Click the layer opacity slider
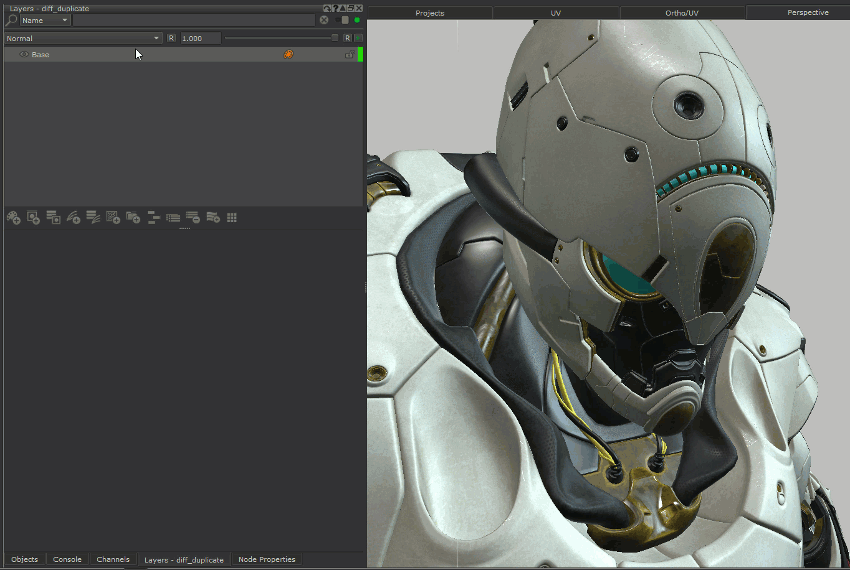 (x=280, y=38)
